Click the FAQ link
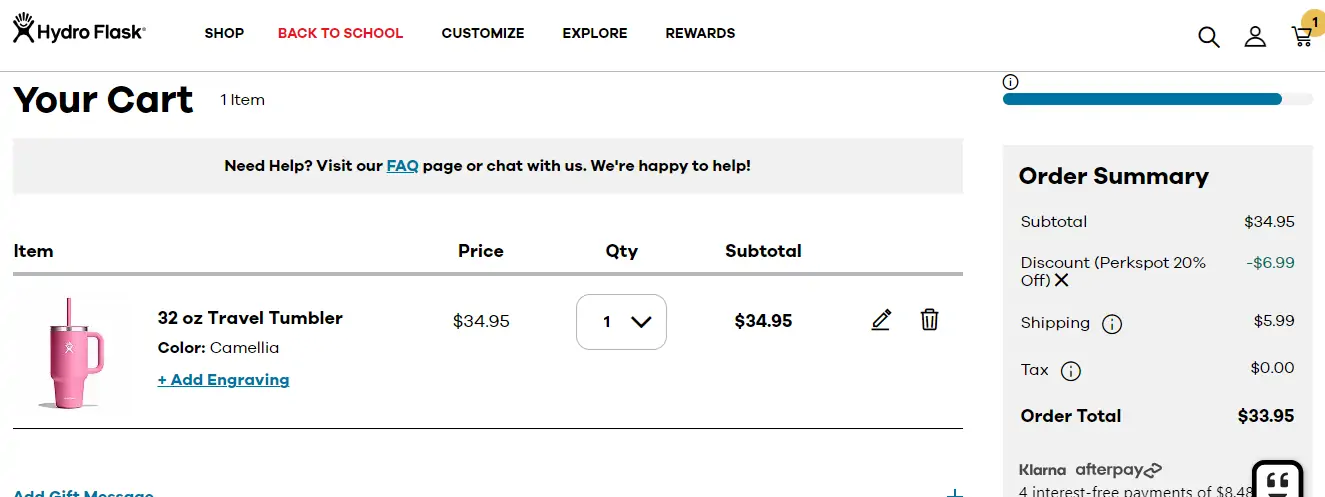1325x497 pixels. coord(402,166)
